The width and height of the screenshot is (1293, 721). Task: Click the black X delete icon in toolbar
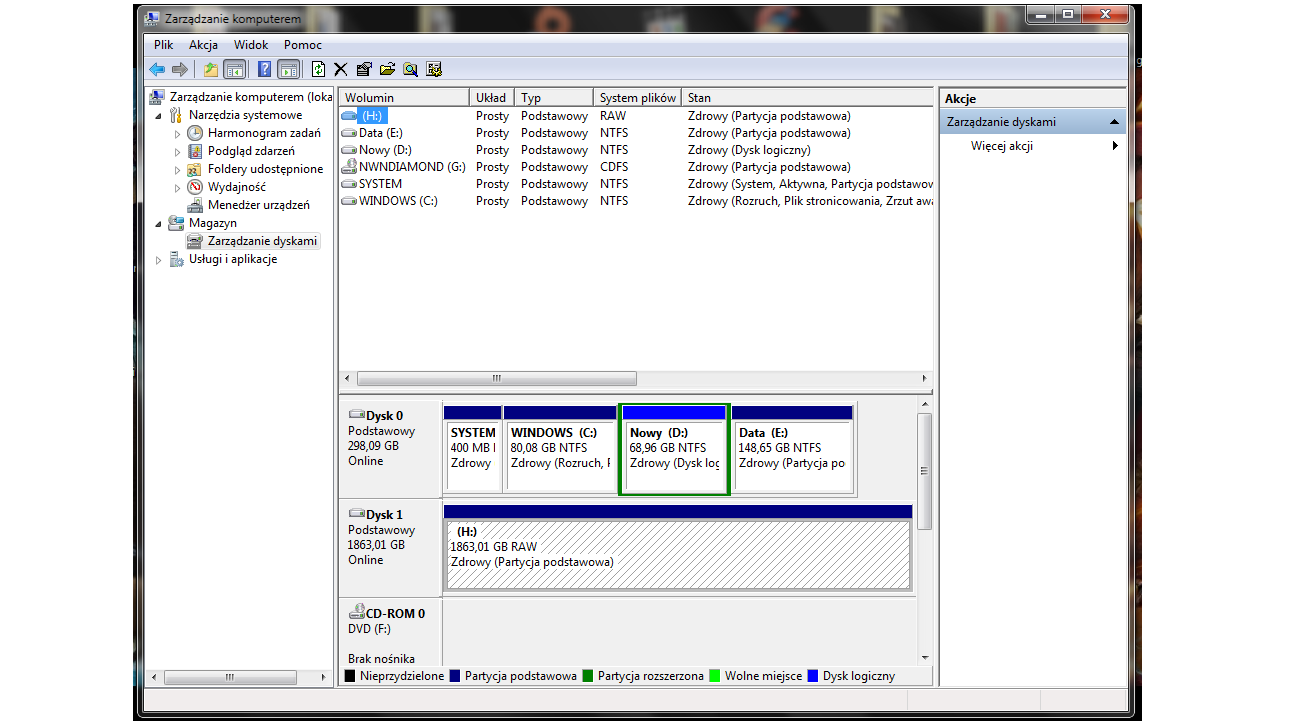[x=341, y=69]
